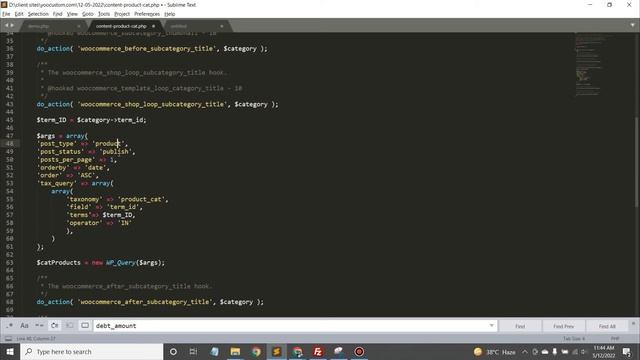Open Tab Size selector in status bar
This screenshot has height=360, width=640.
574,339
